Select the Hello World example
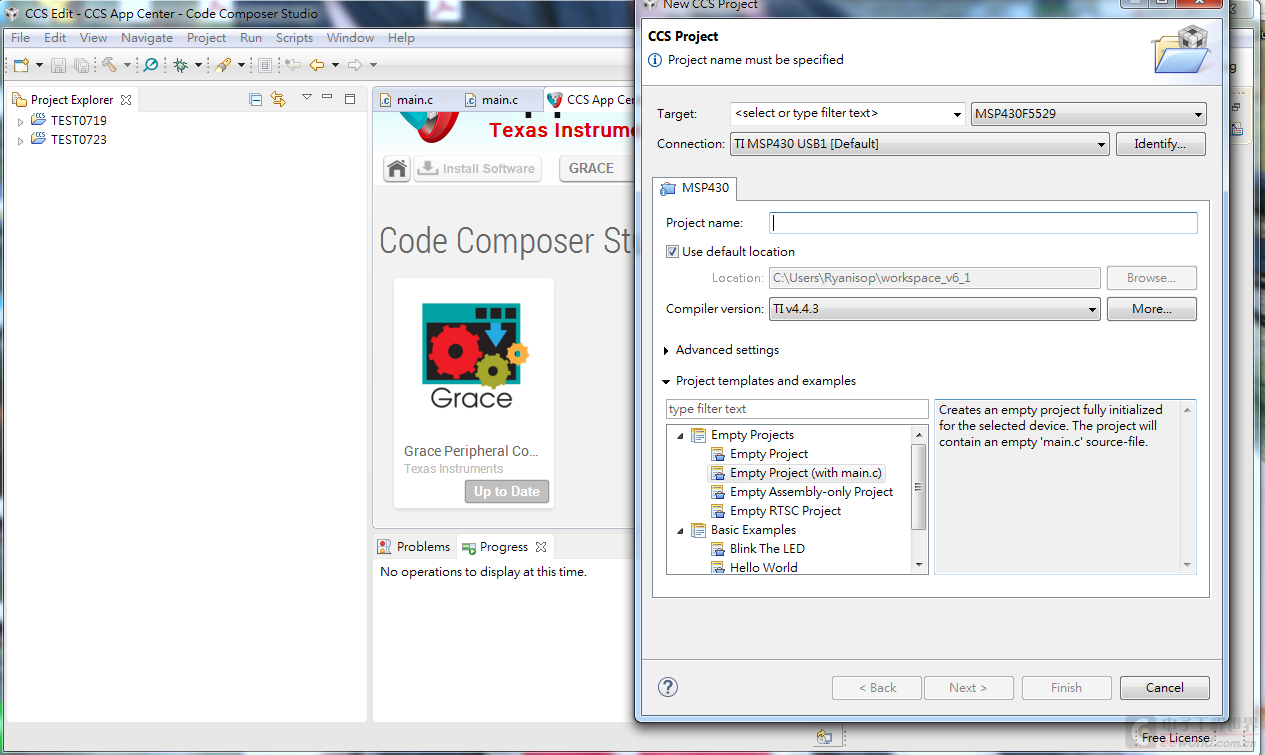Screen dimensions: 1265x755 pos(763,568)
